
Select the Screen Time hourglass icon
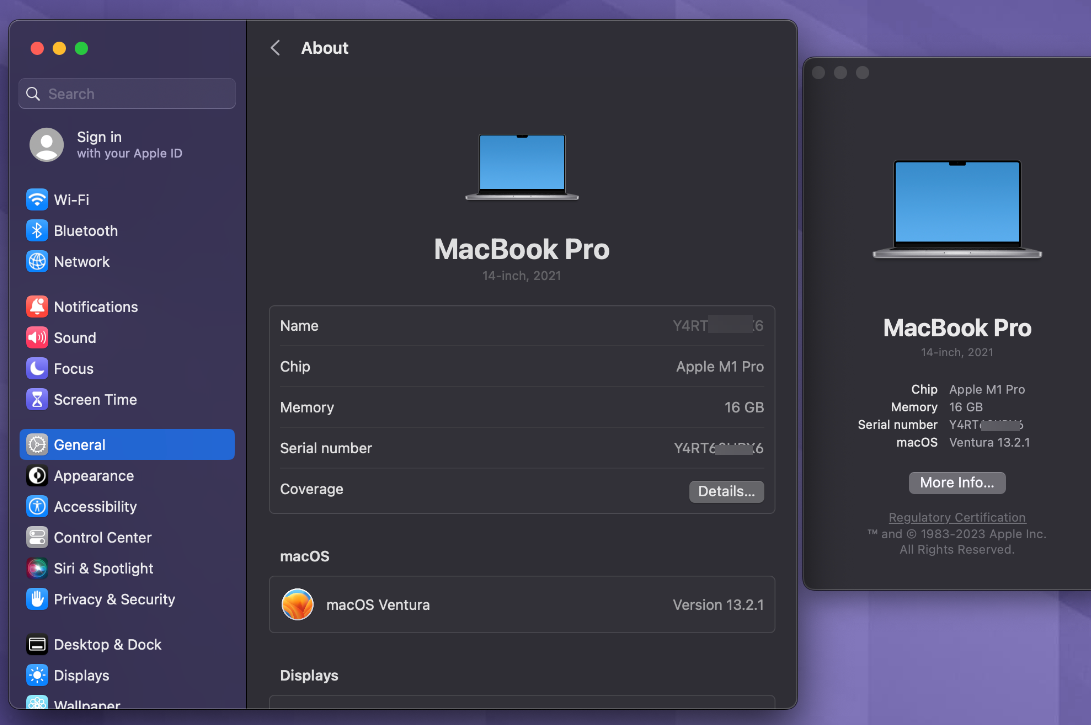click(x=37, y=399)
